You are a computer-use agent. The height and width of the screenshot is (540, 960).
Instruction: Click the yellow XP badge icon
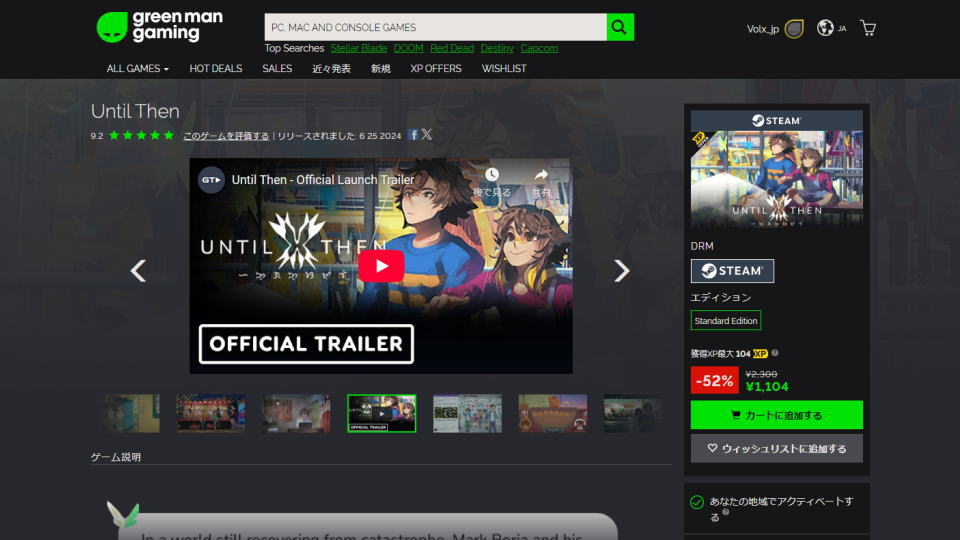760,353
